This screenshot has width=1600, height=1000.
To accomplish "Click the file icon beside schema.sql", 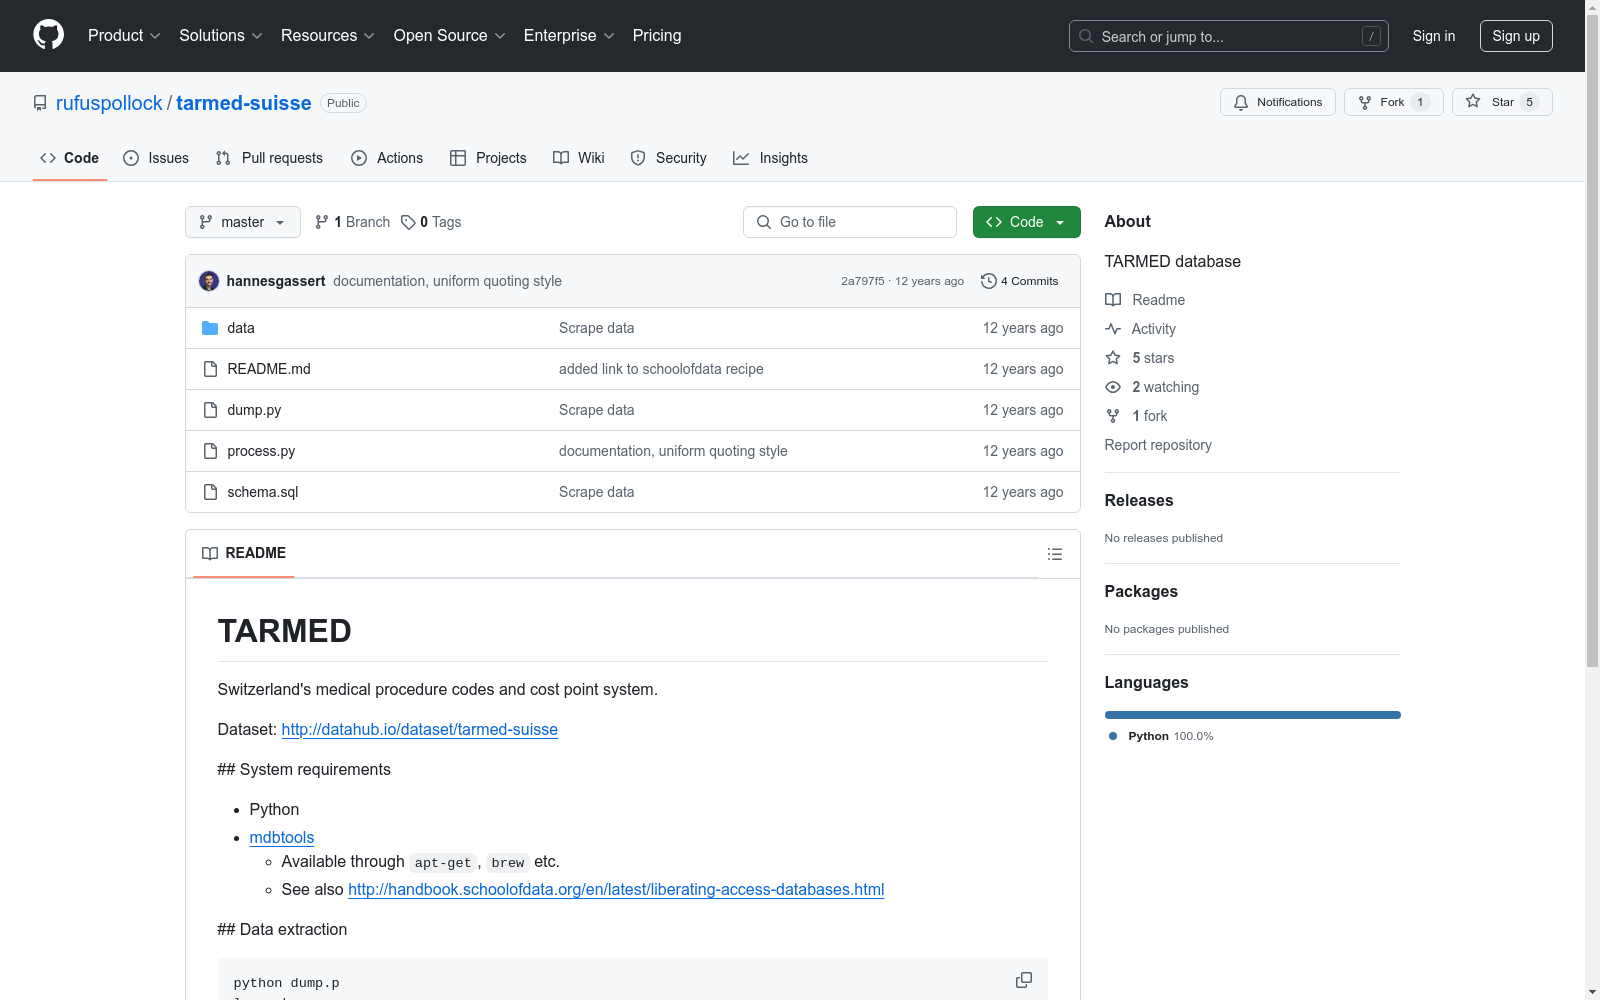I will click(210, 492).
